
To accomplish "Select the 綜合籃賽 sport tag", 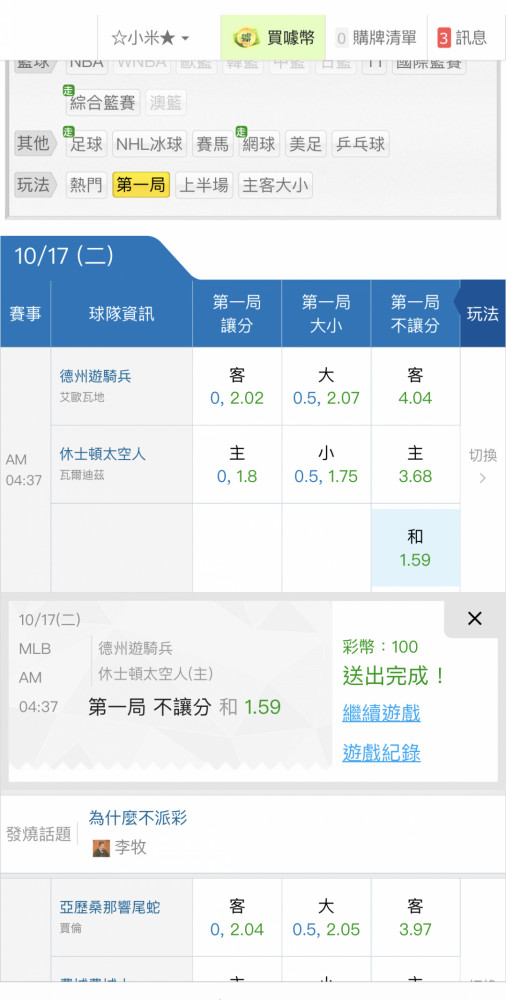I will pyautogui.click(x=103, y=103).
